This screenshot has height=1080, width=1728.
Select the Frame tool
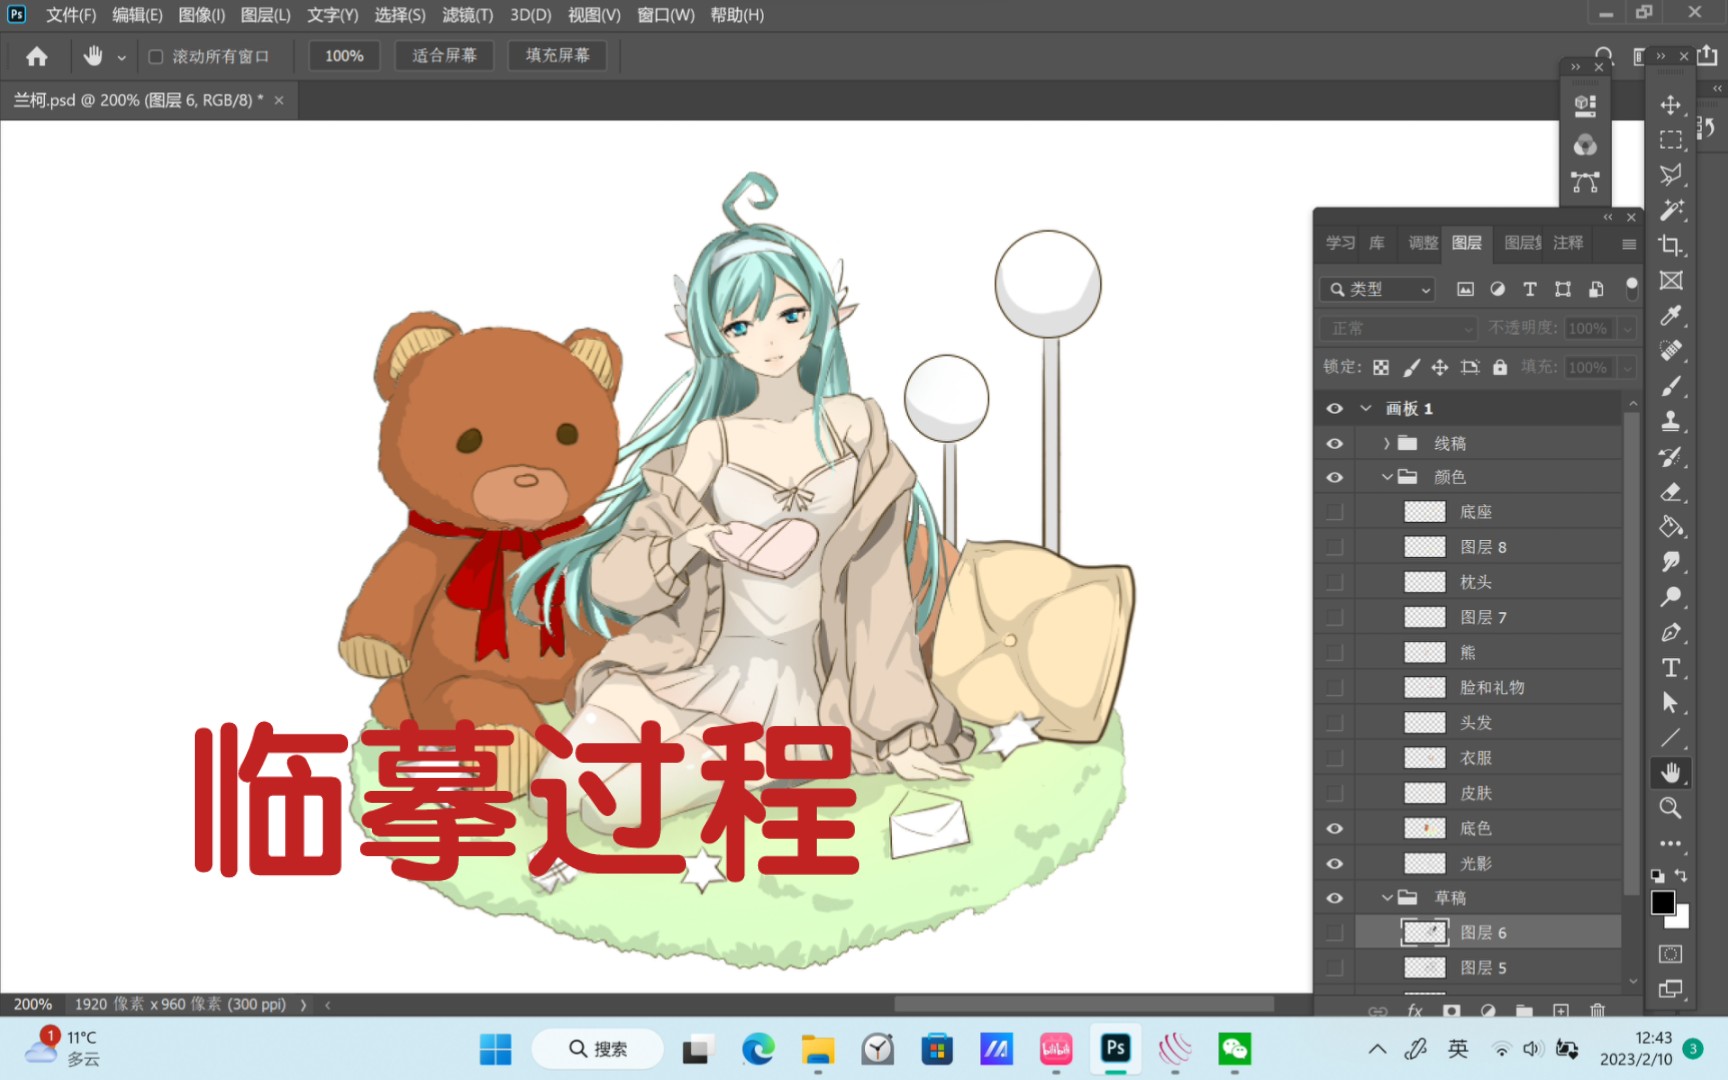click(1670, 281)
